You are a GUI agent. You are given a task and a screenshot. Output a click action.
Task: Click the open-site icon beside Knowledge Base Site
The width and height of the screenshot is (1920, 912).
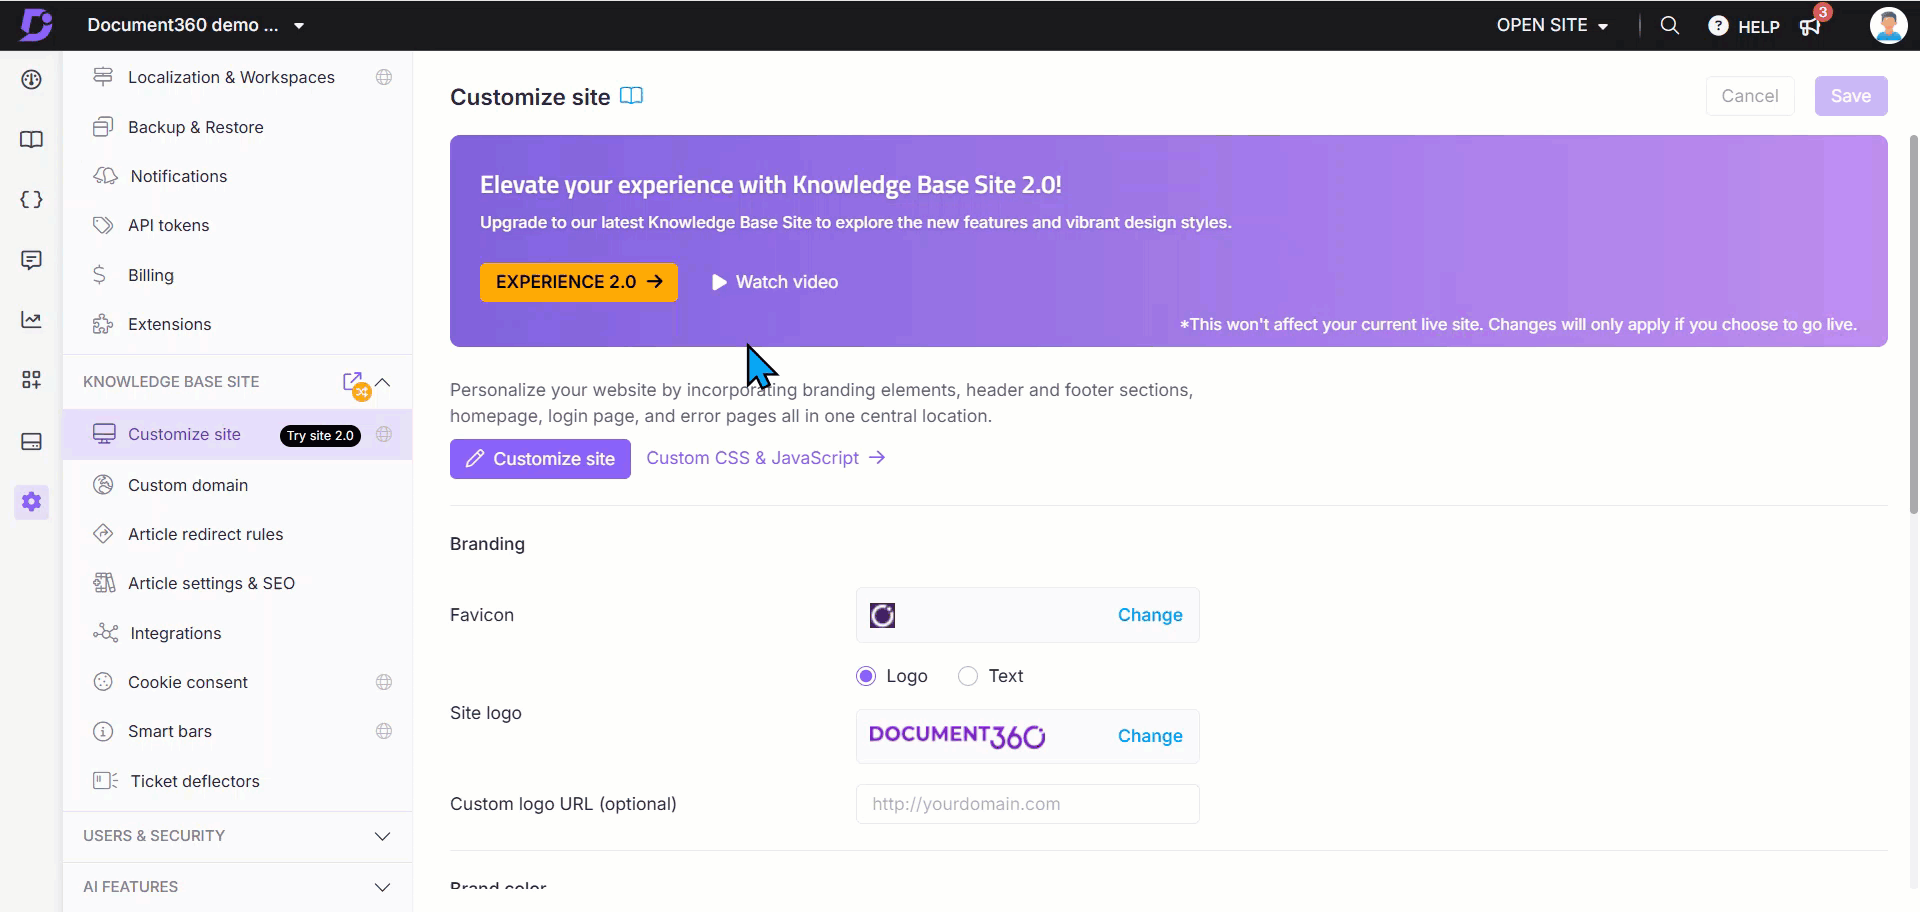pos(355,384)
